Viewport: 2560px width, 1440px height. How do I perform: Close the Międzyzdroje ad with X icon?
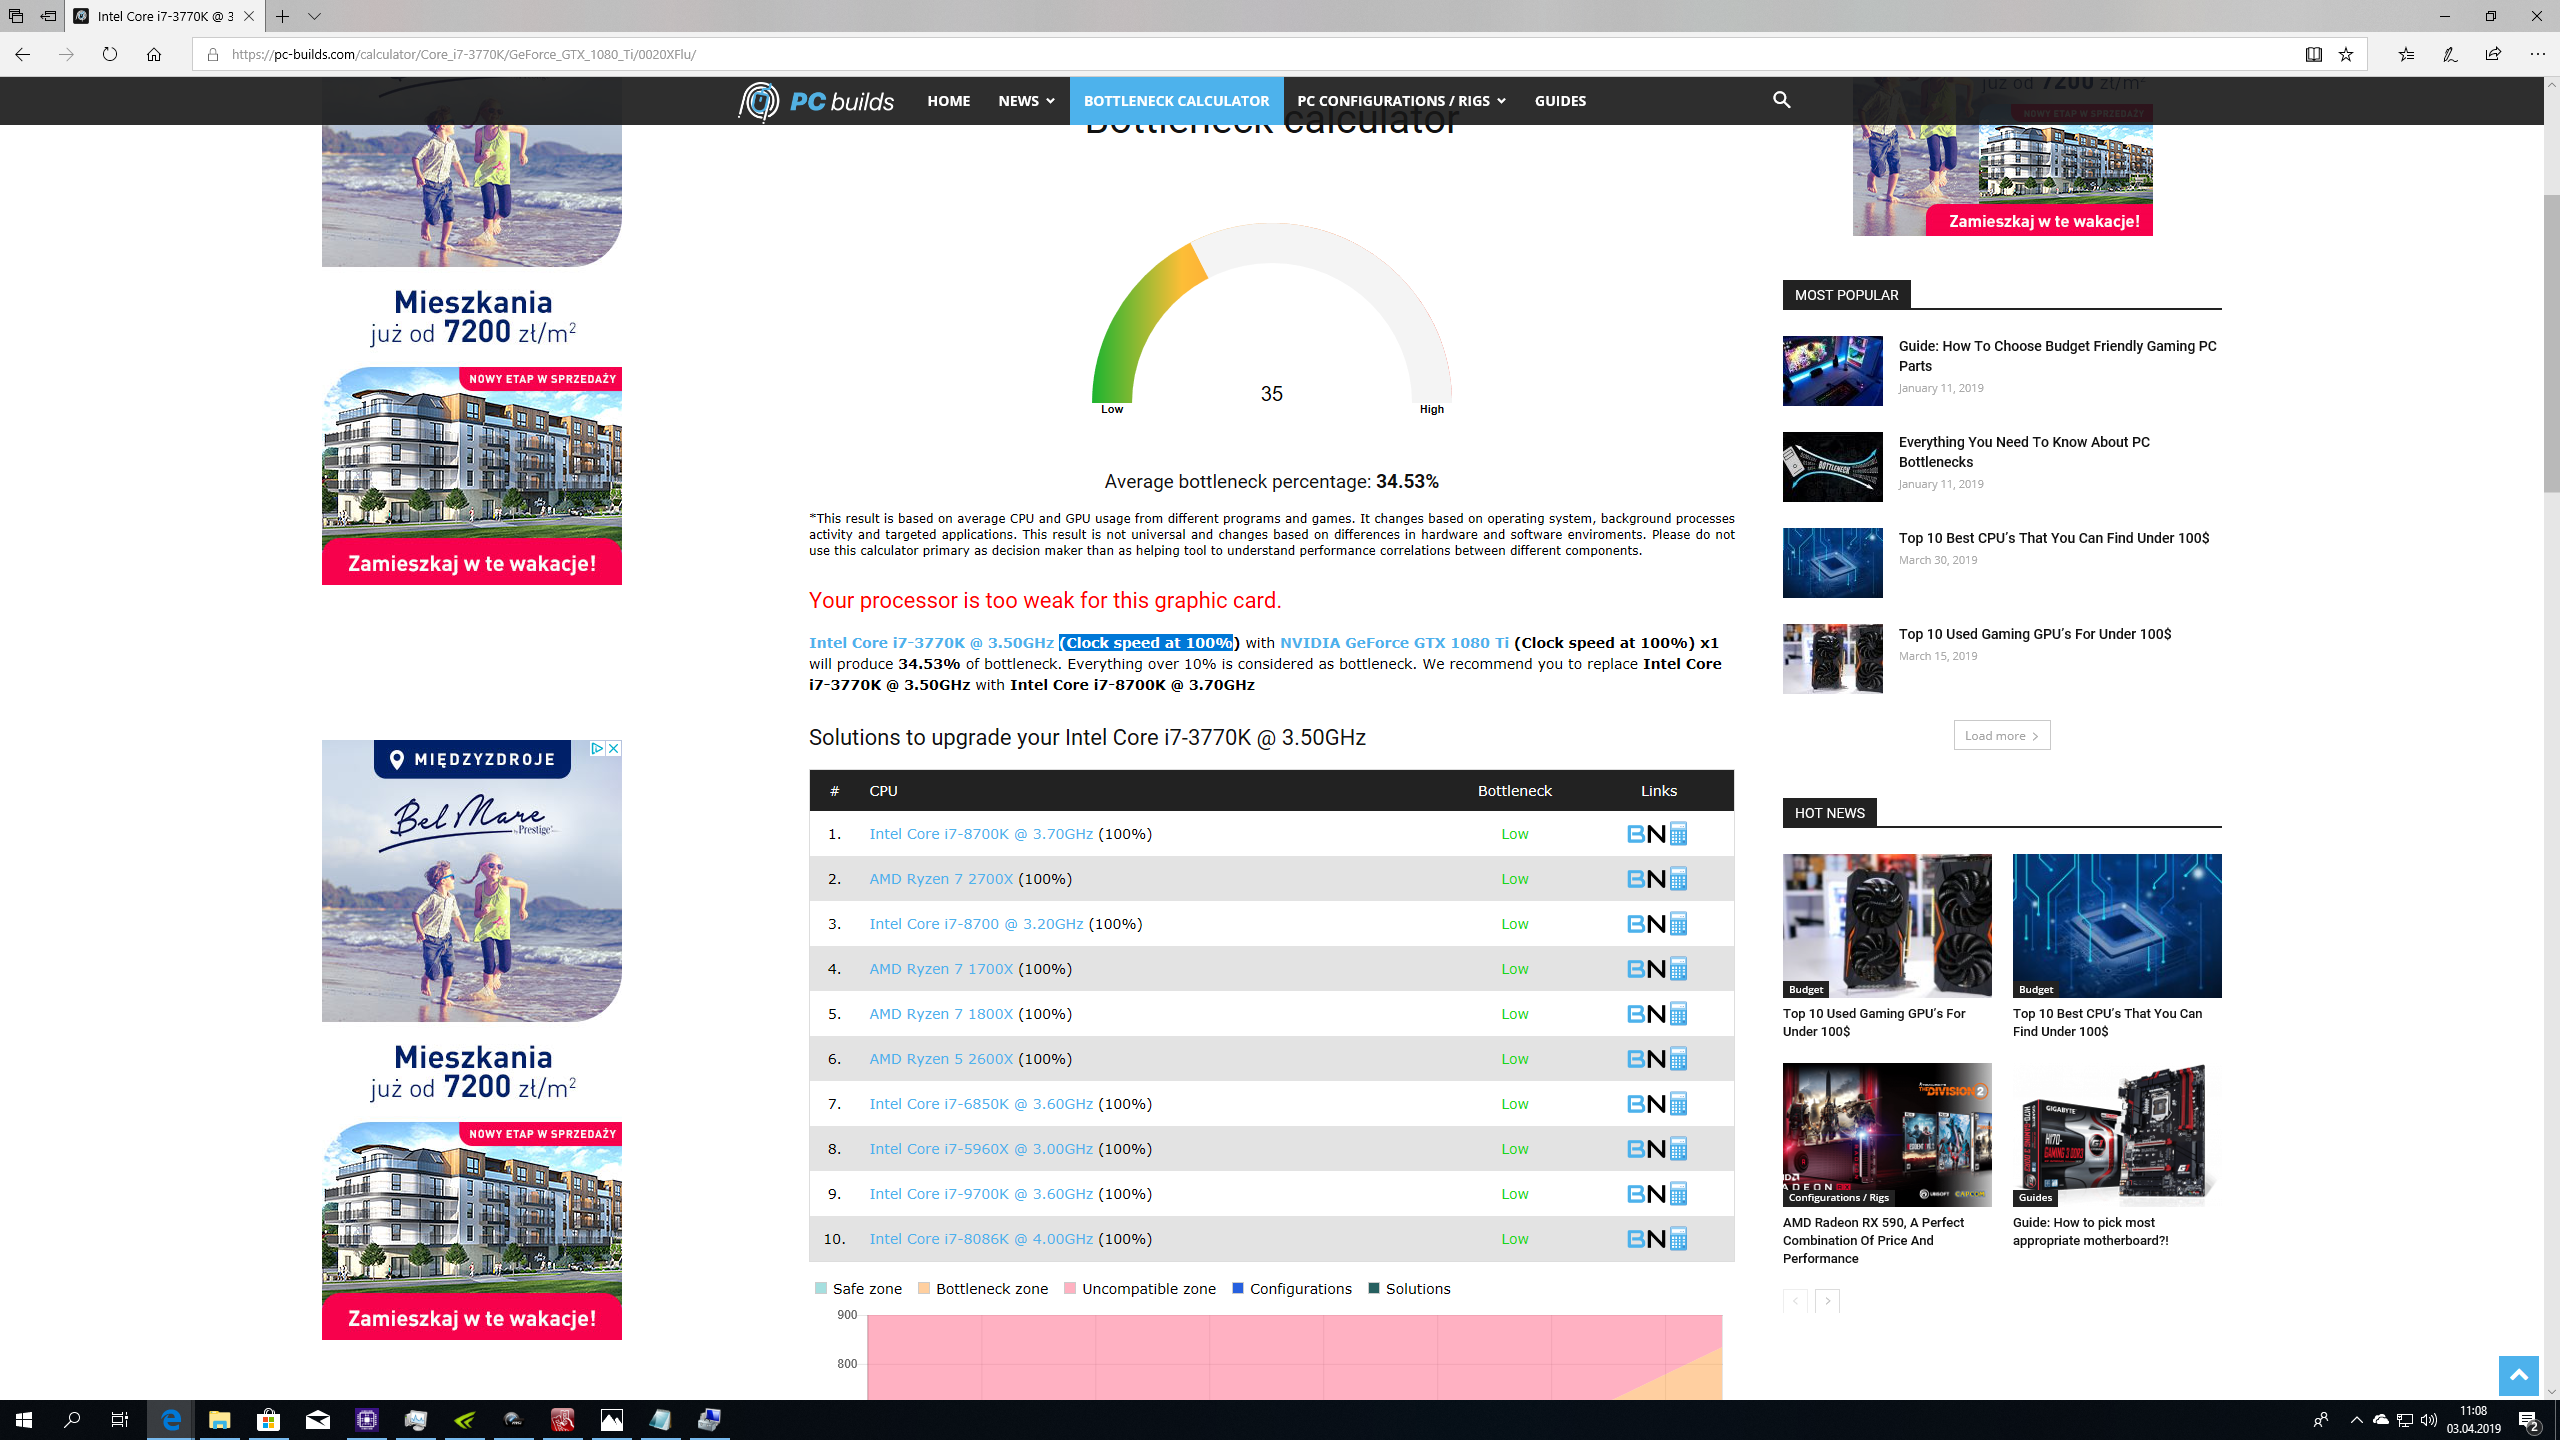[x=613, y=748]
